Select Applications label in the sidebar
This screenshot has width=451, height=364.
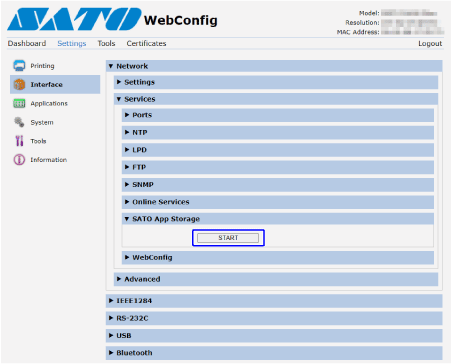49,103
